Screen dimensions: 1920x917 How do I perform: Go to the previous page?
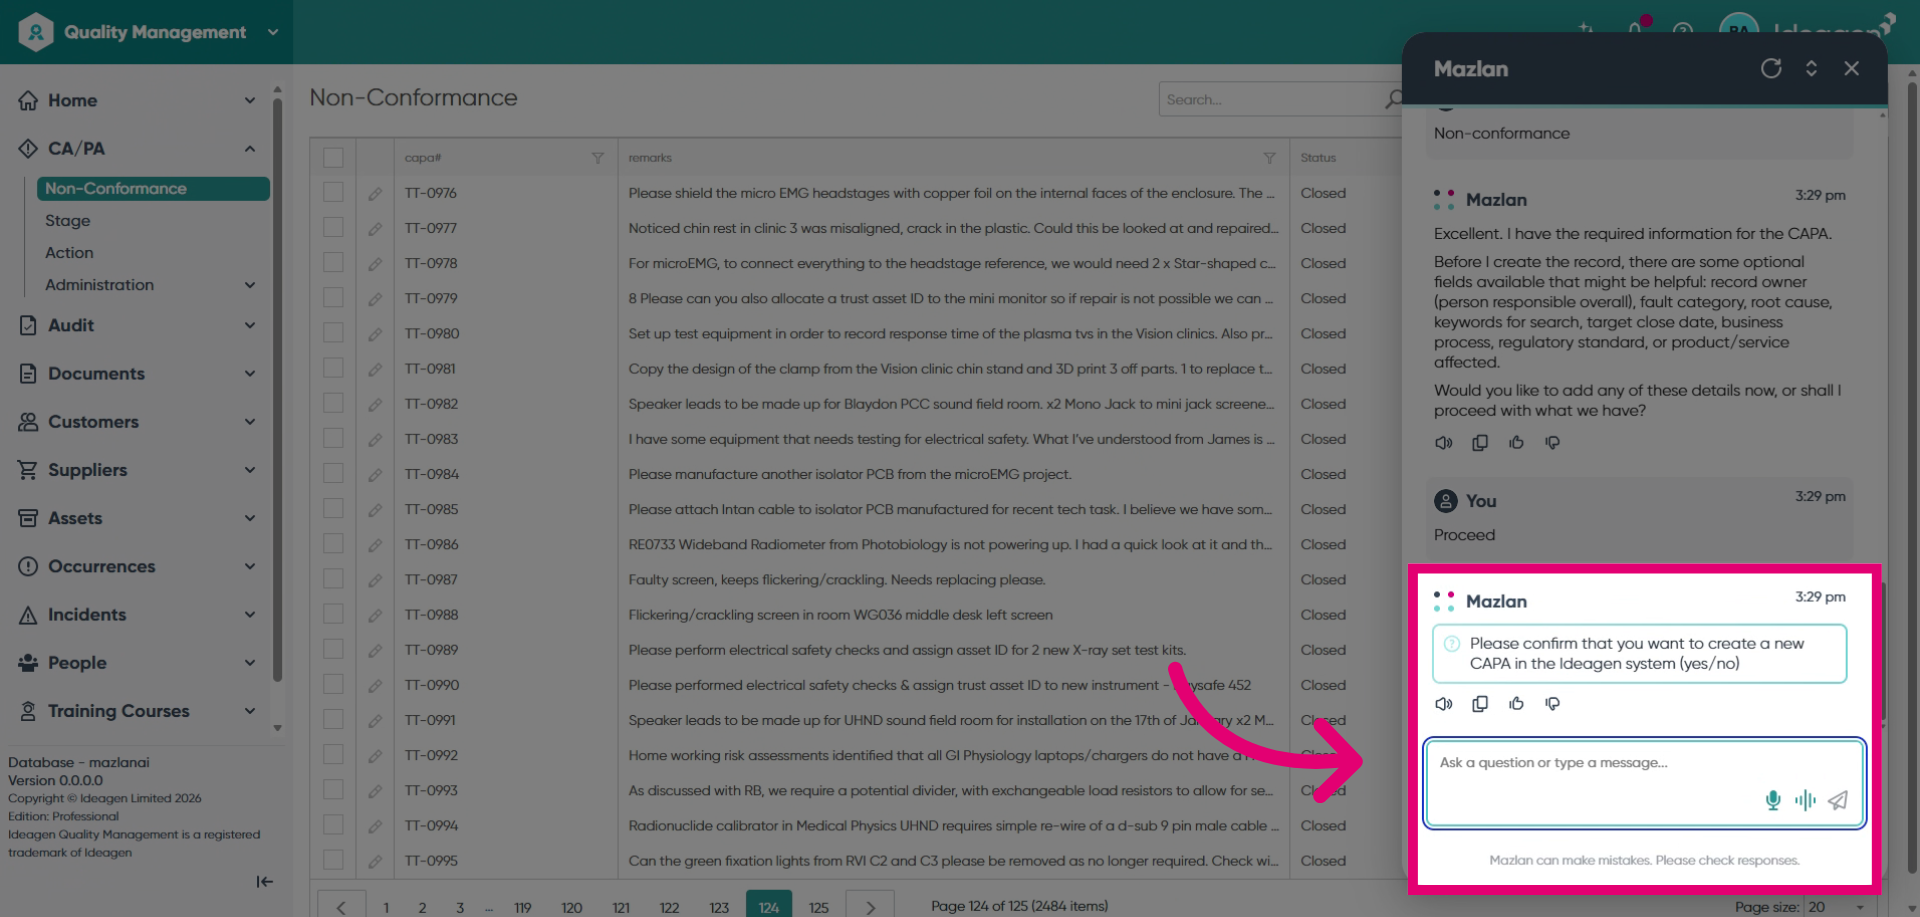341,906
